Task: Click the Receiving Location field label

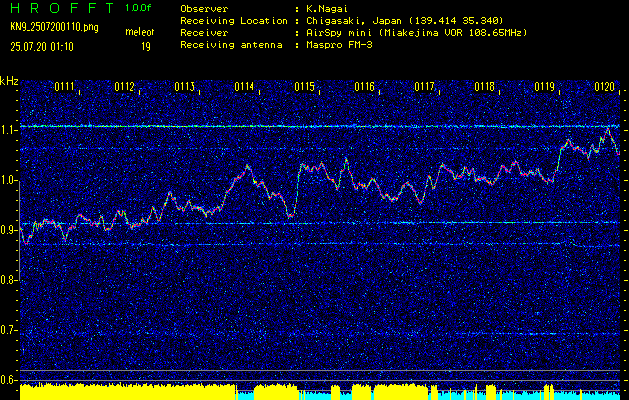Action: 234,21
